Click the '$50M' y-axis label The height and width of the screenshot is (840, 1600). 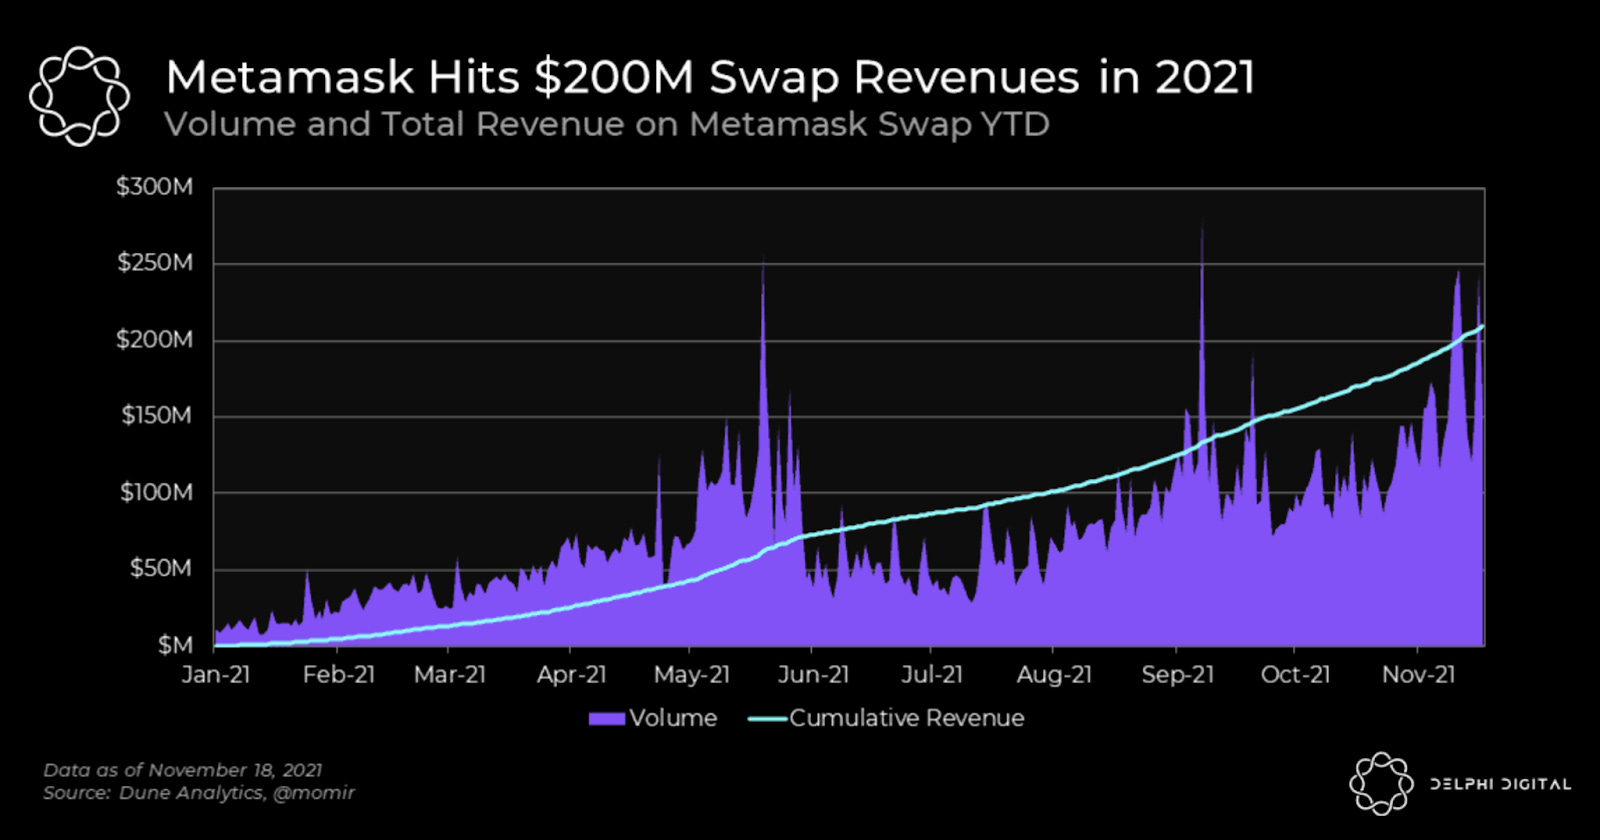[x=161, y=568]
